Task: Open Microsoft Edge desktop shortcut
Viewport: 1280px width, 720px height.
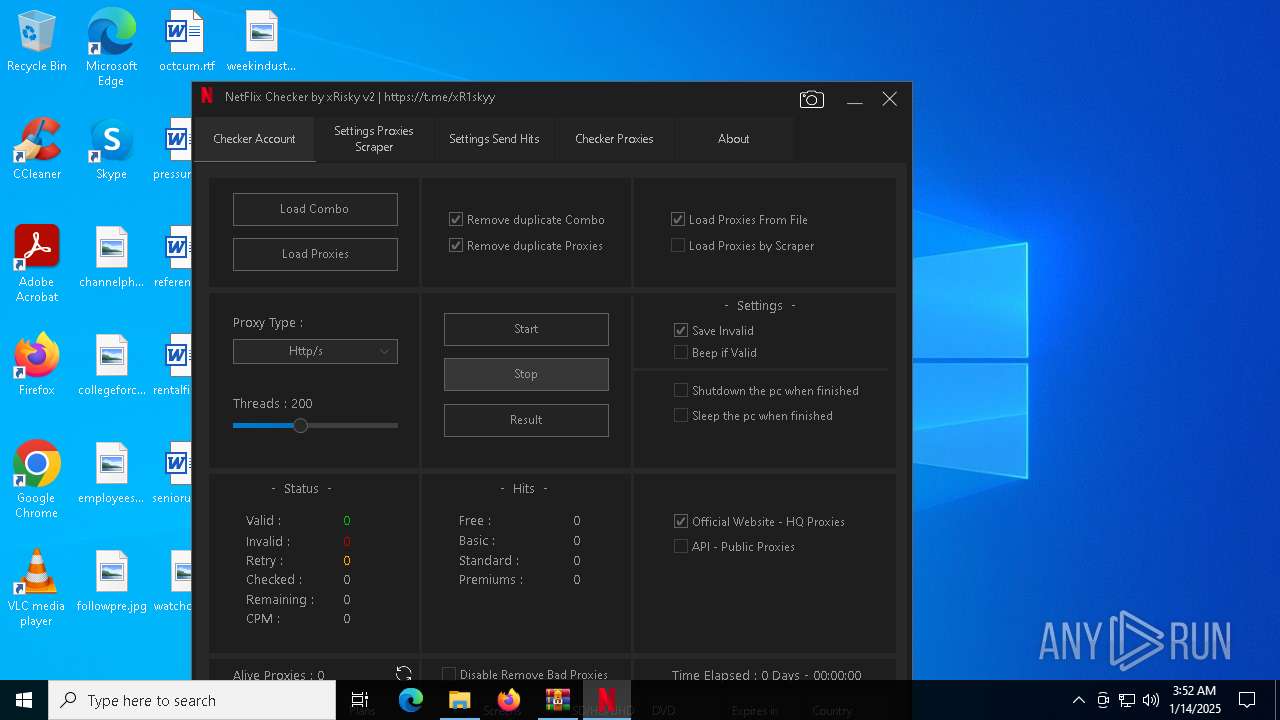Action: click(111, 48)
